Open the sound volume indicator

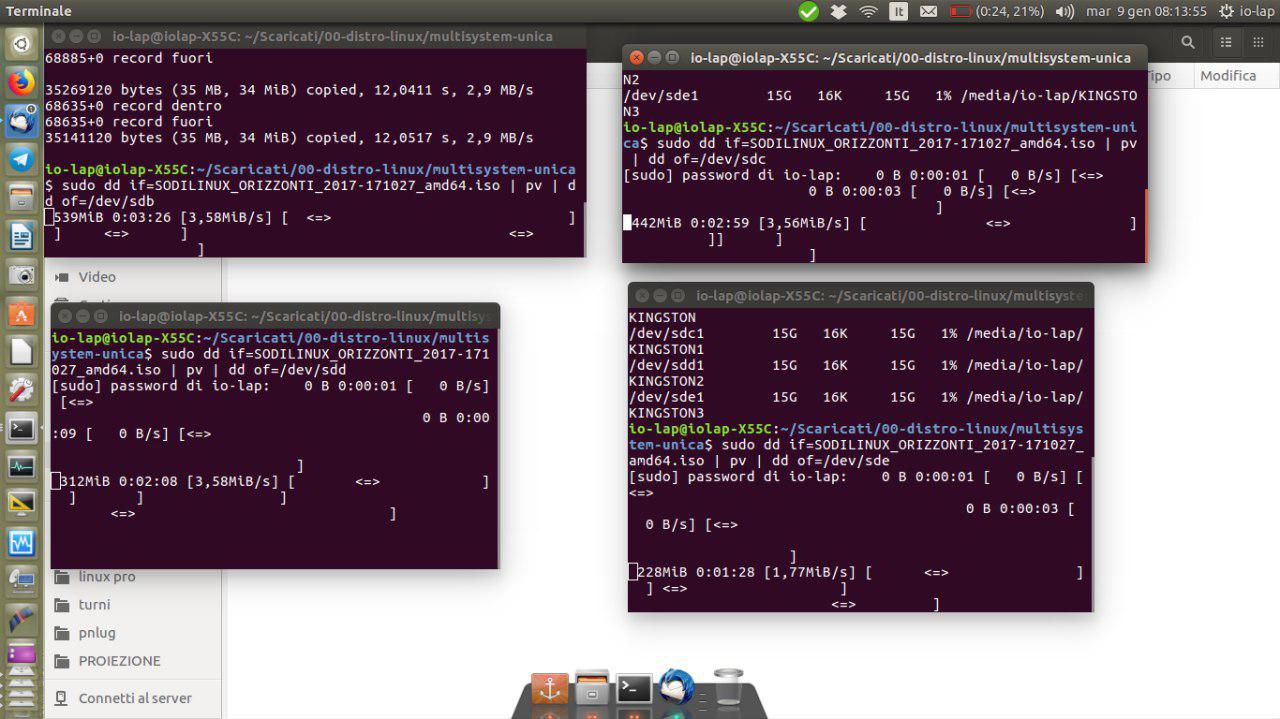point(1065,11)
